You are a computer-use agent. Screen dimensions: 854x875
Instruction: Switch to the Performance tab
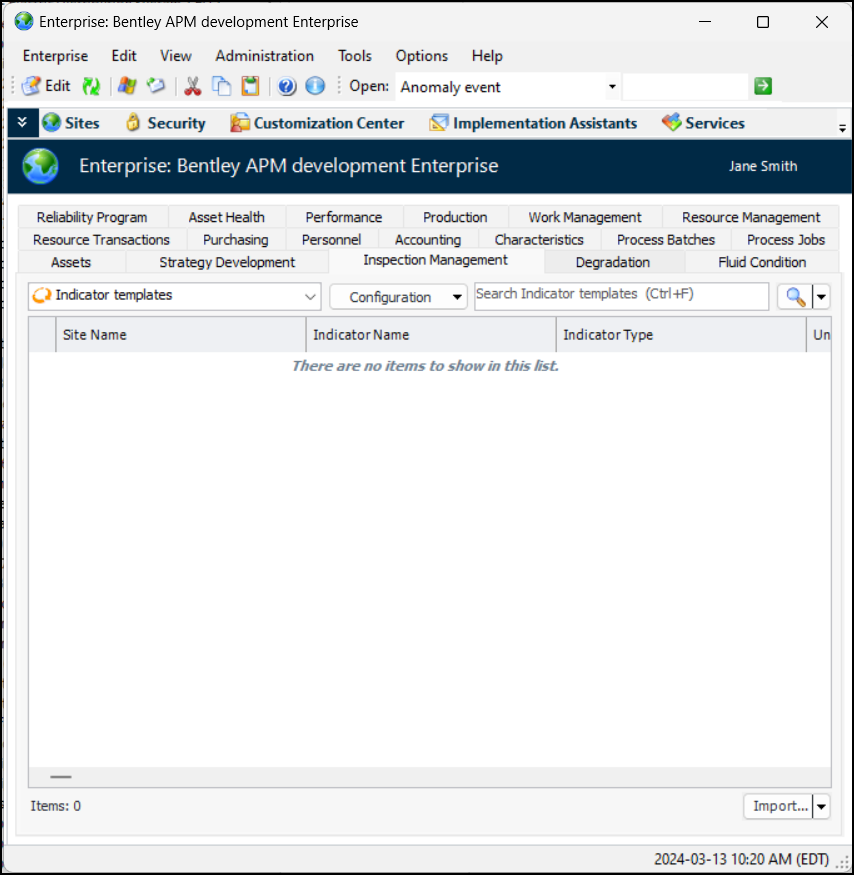[x=344, y=217]
